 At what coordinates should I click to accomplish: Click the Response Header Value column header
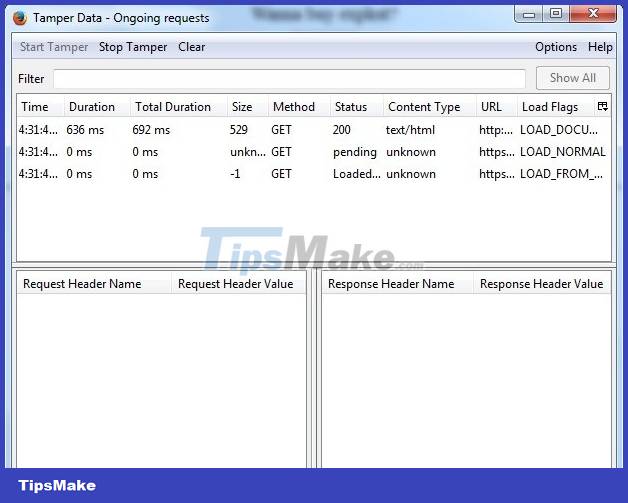(541, 284)
